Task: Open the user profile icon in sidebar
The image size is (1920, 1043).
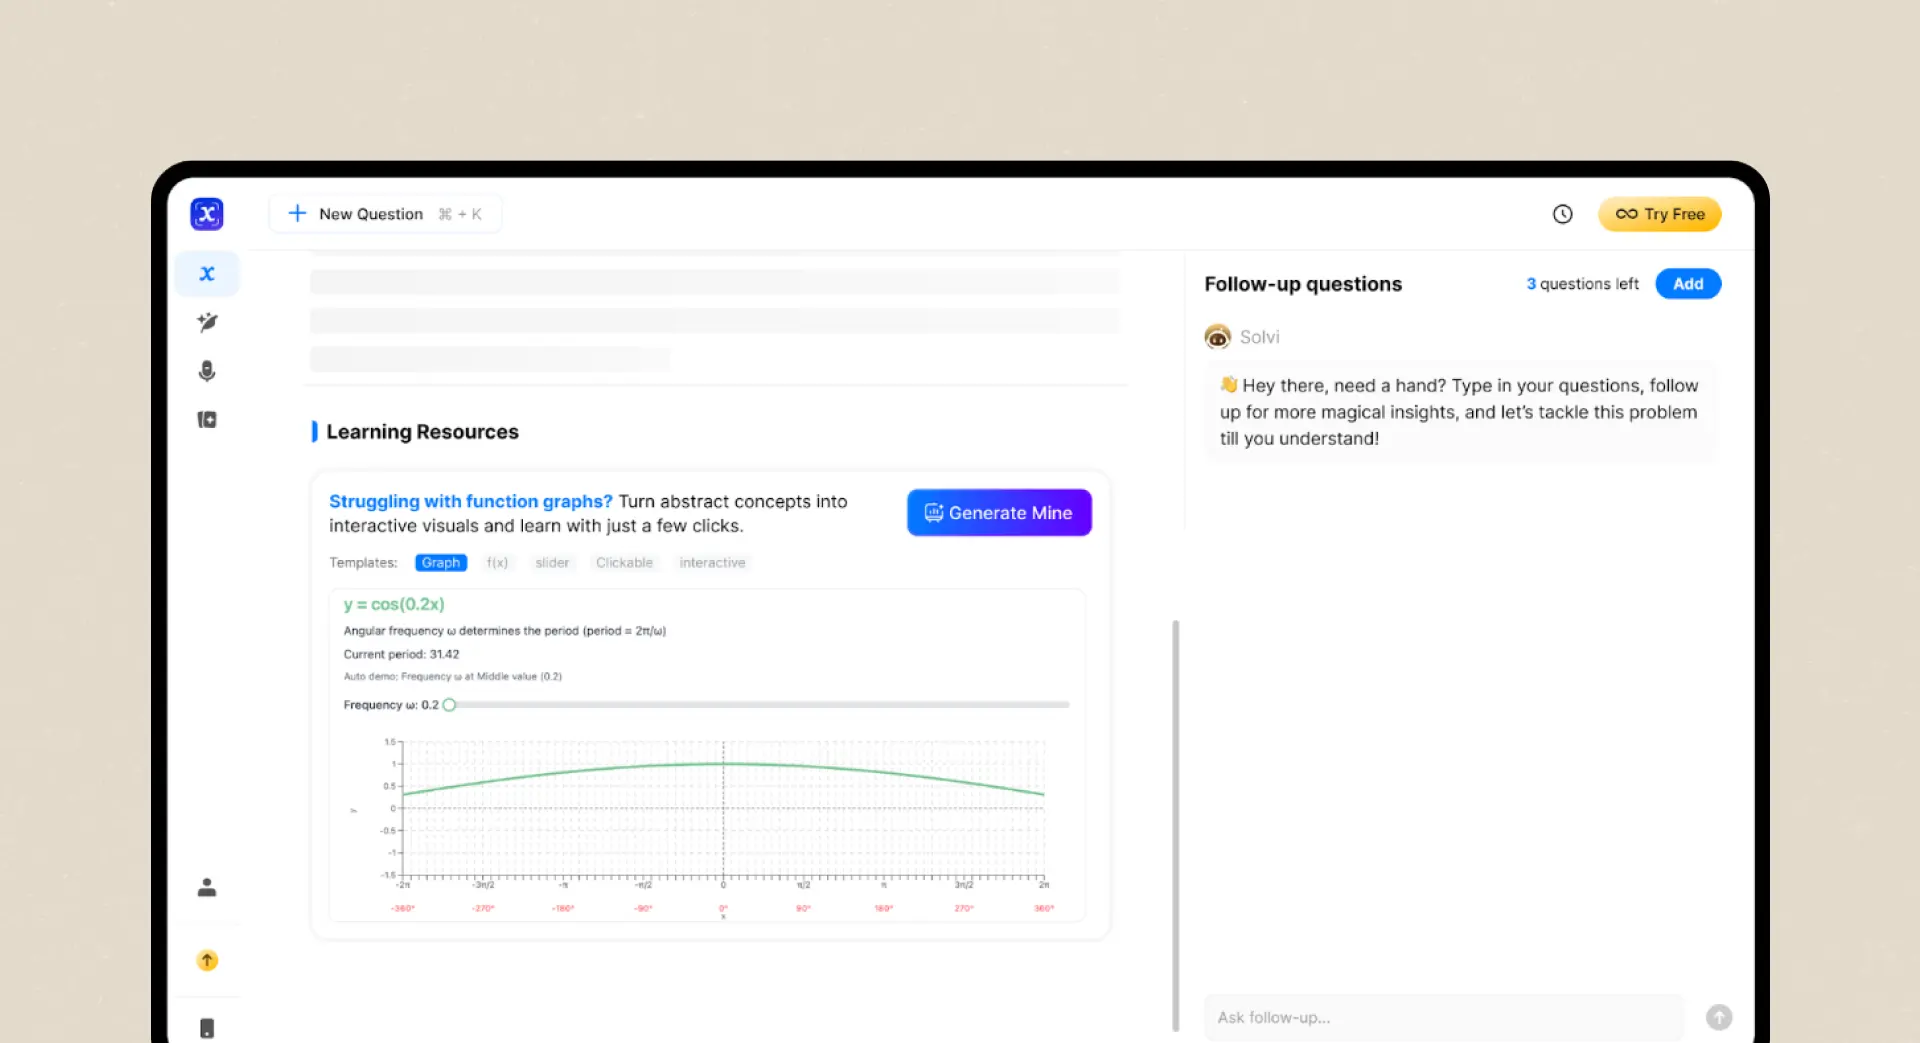Action: pyautogui.click(x=207, y=887)
